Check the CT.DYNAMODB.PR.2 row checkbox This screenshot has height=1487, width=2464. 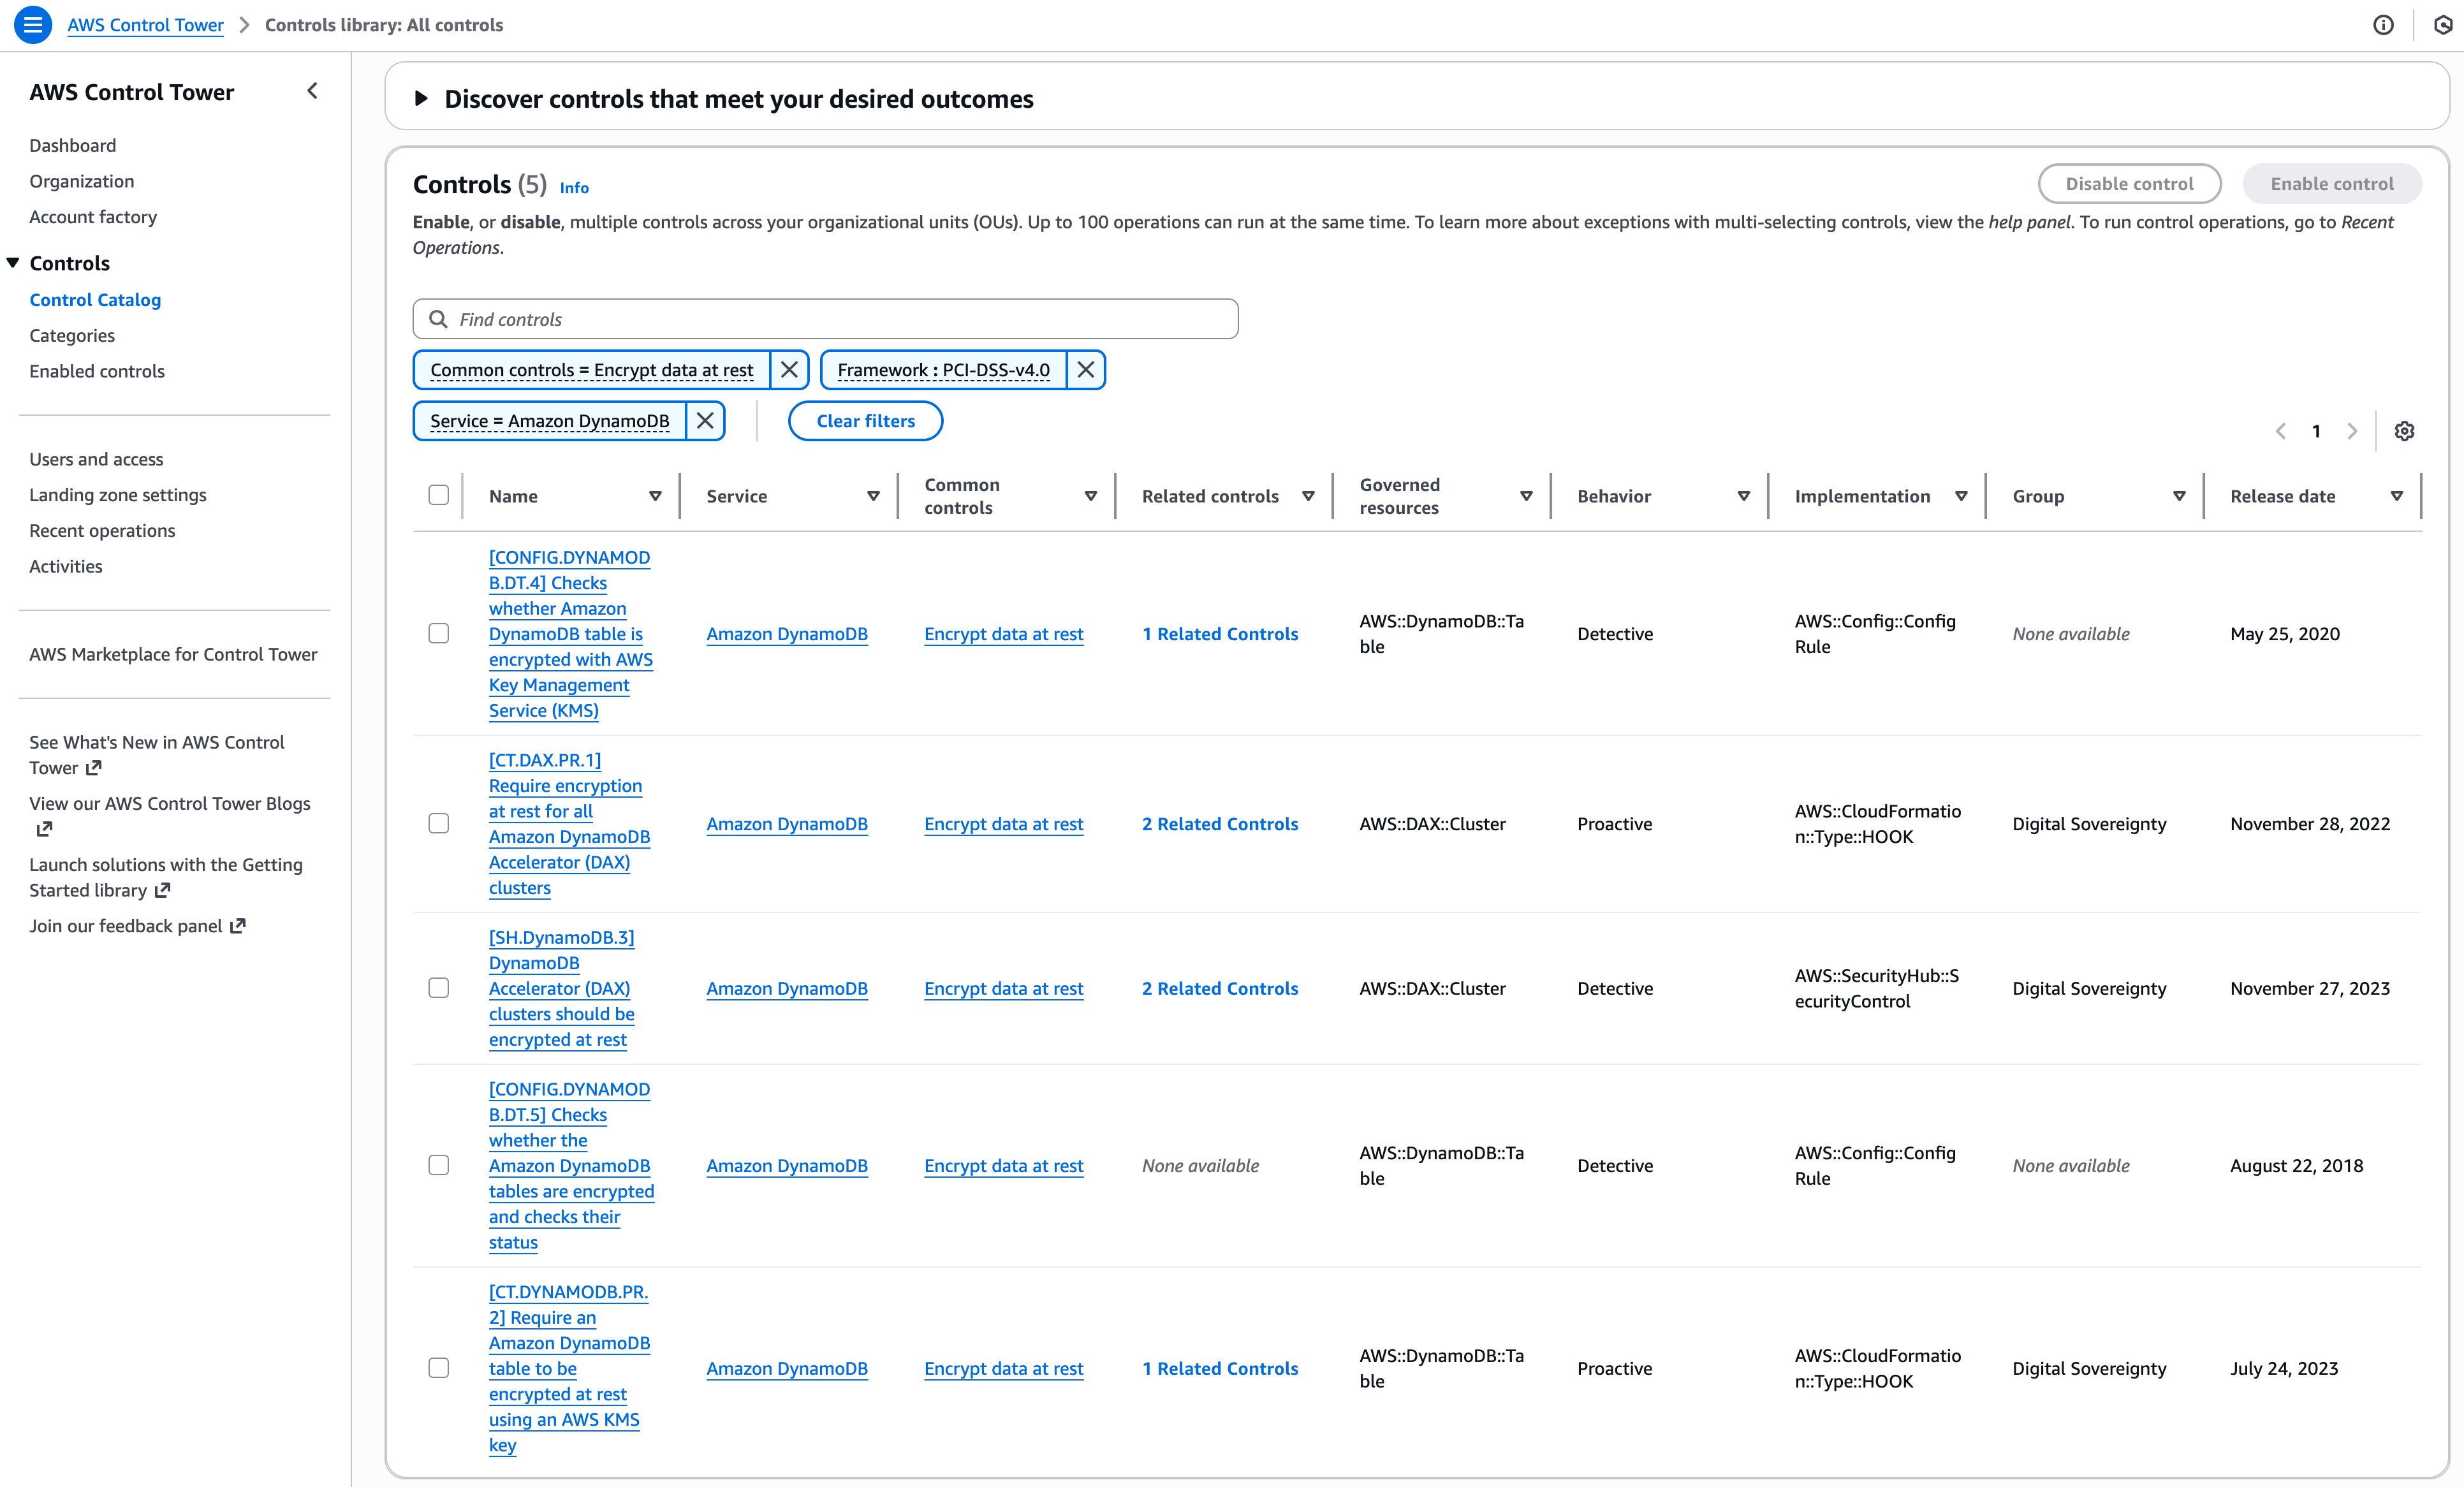(438, 1368)
